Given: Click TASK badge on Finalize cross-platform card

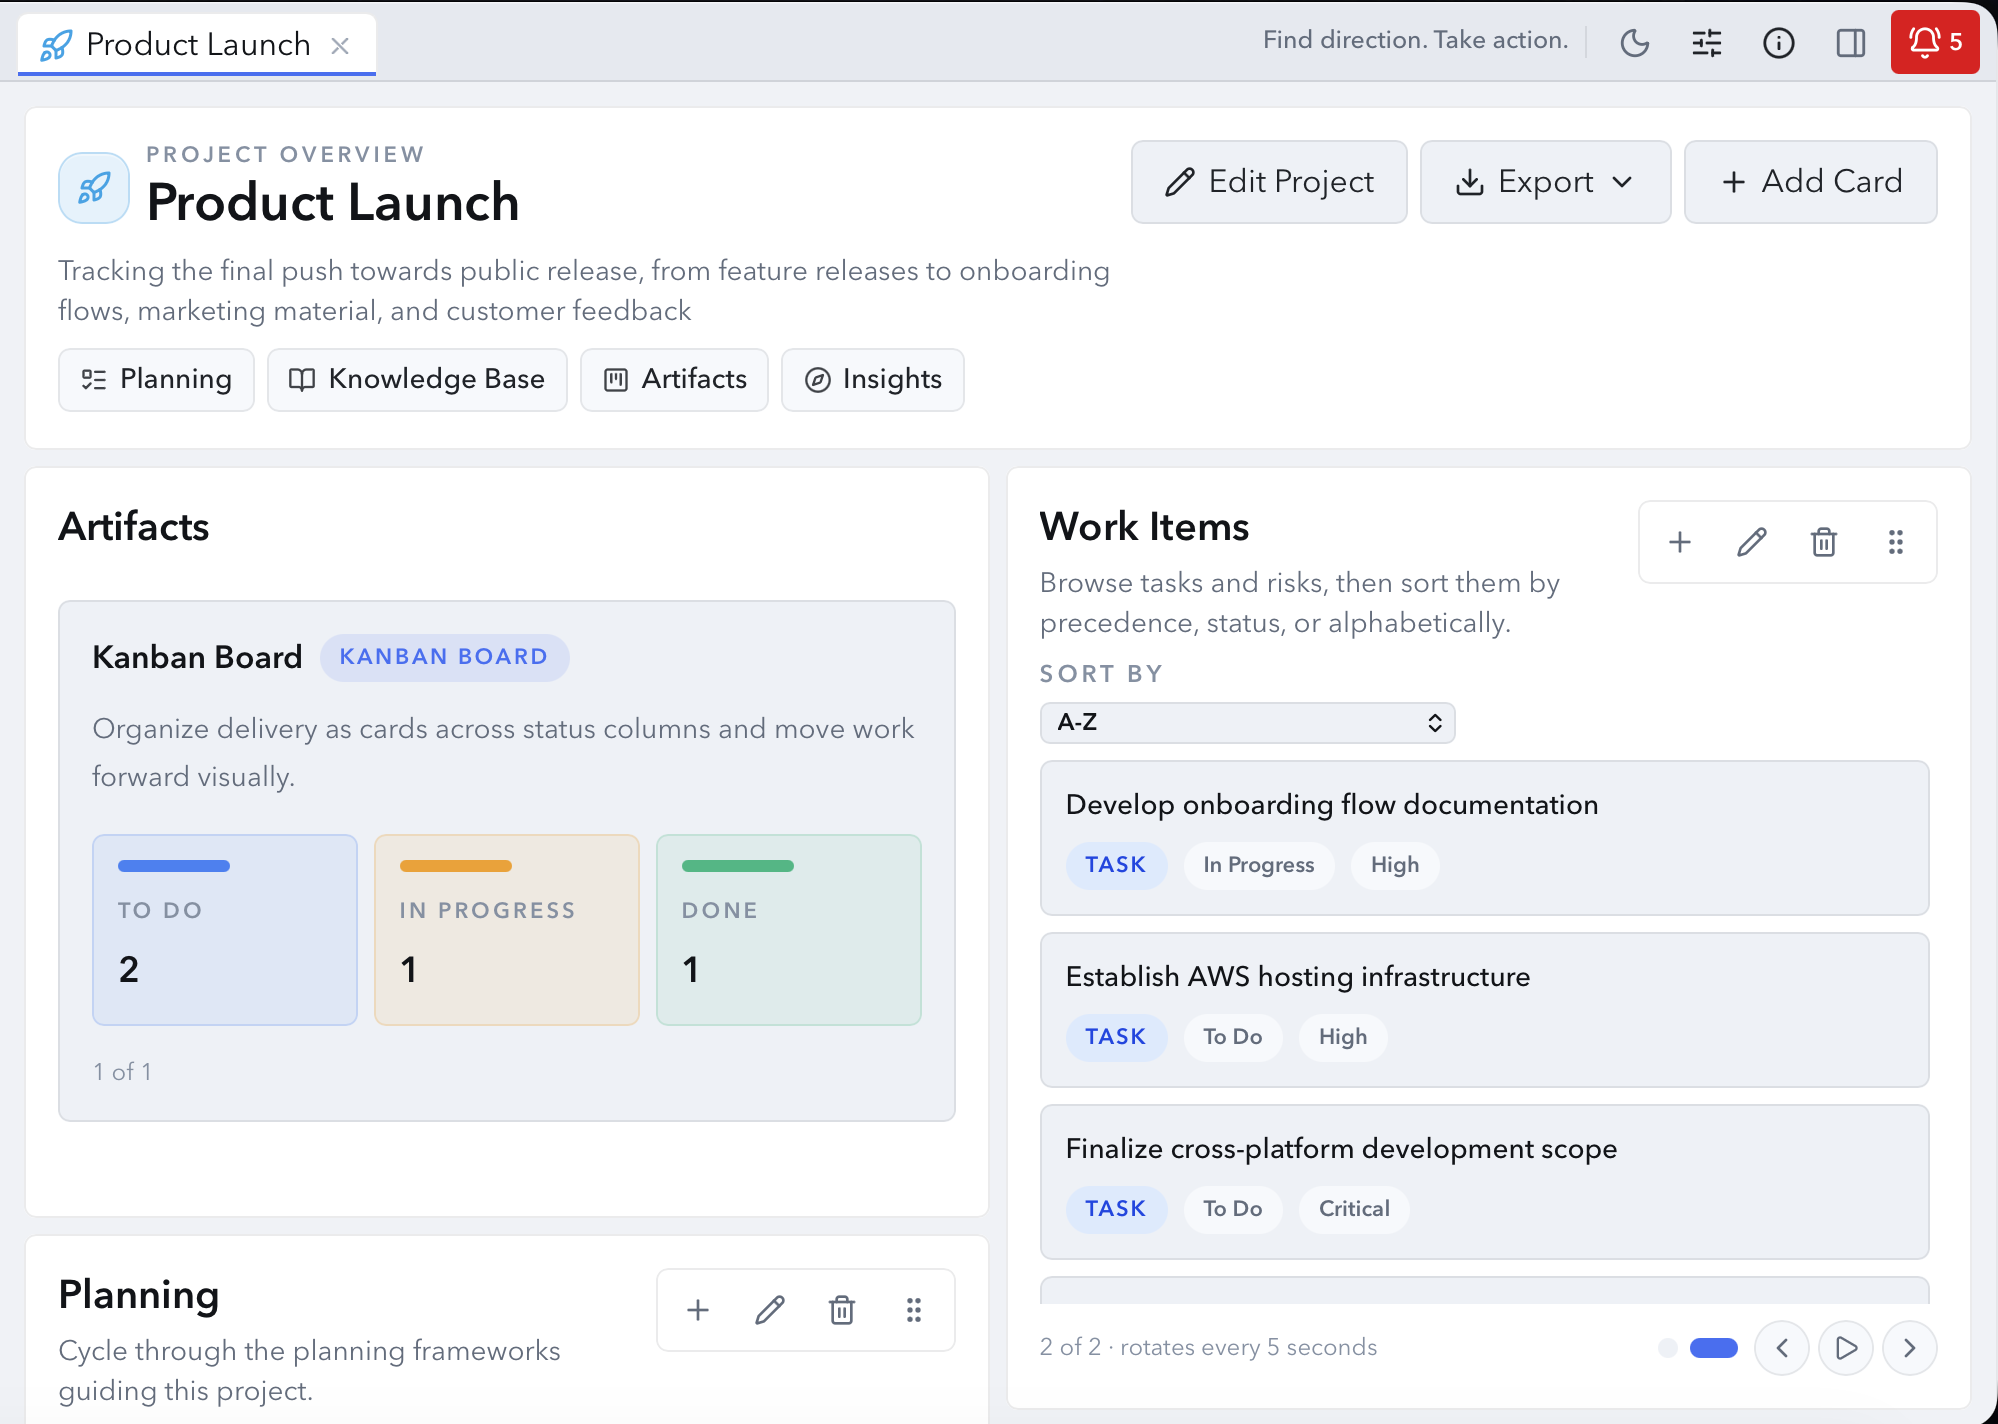Looking at the screenshot, I should (1116, 1209).
